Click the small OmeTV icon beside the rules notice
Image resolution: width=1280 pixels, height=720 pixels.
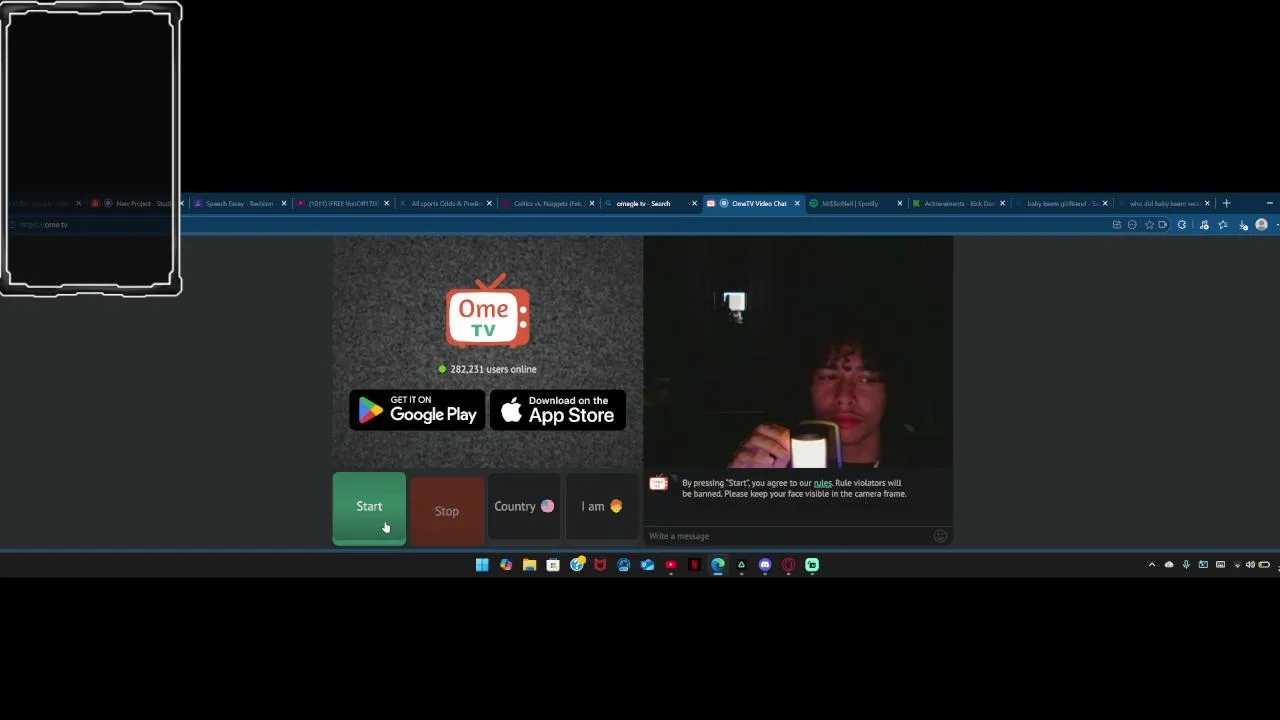(x=658, y=484)
